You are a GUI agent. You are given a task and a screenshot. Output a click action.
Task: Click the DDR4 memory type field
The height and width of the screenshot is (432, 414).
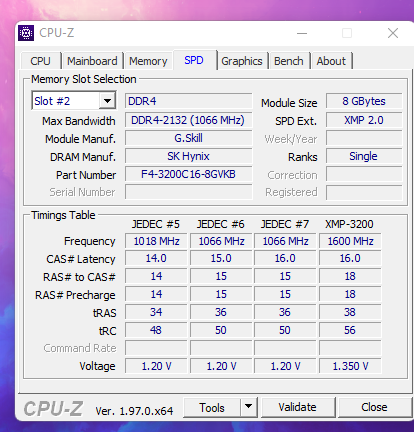pos(189,101)
